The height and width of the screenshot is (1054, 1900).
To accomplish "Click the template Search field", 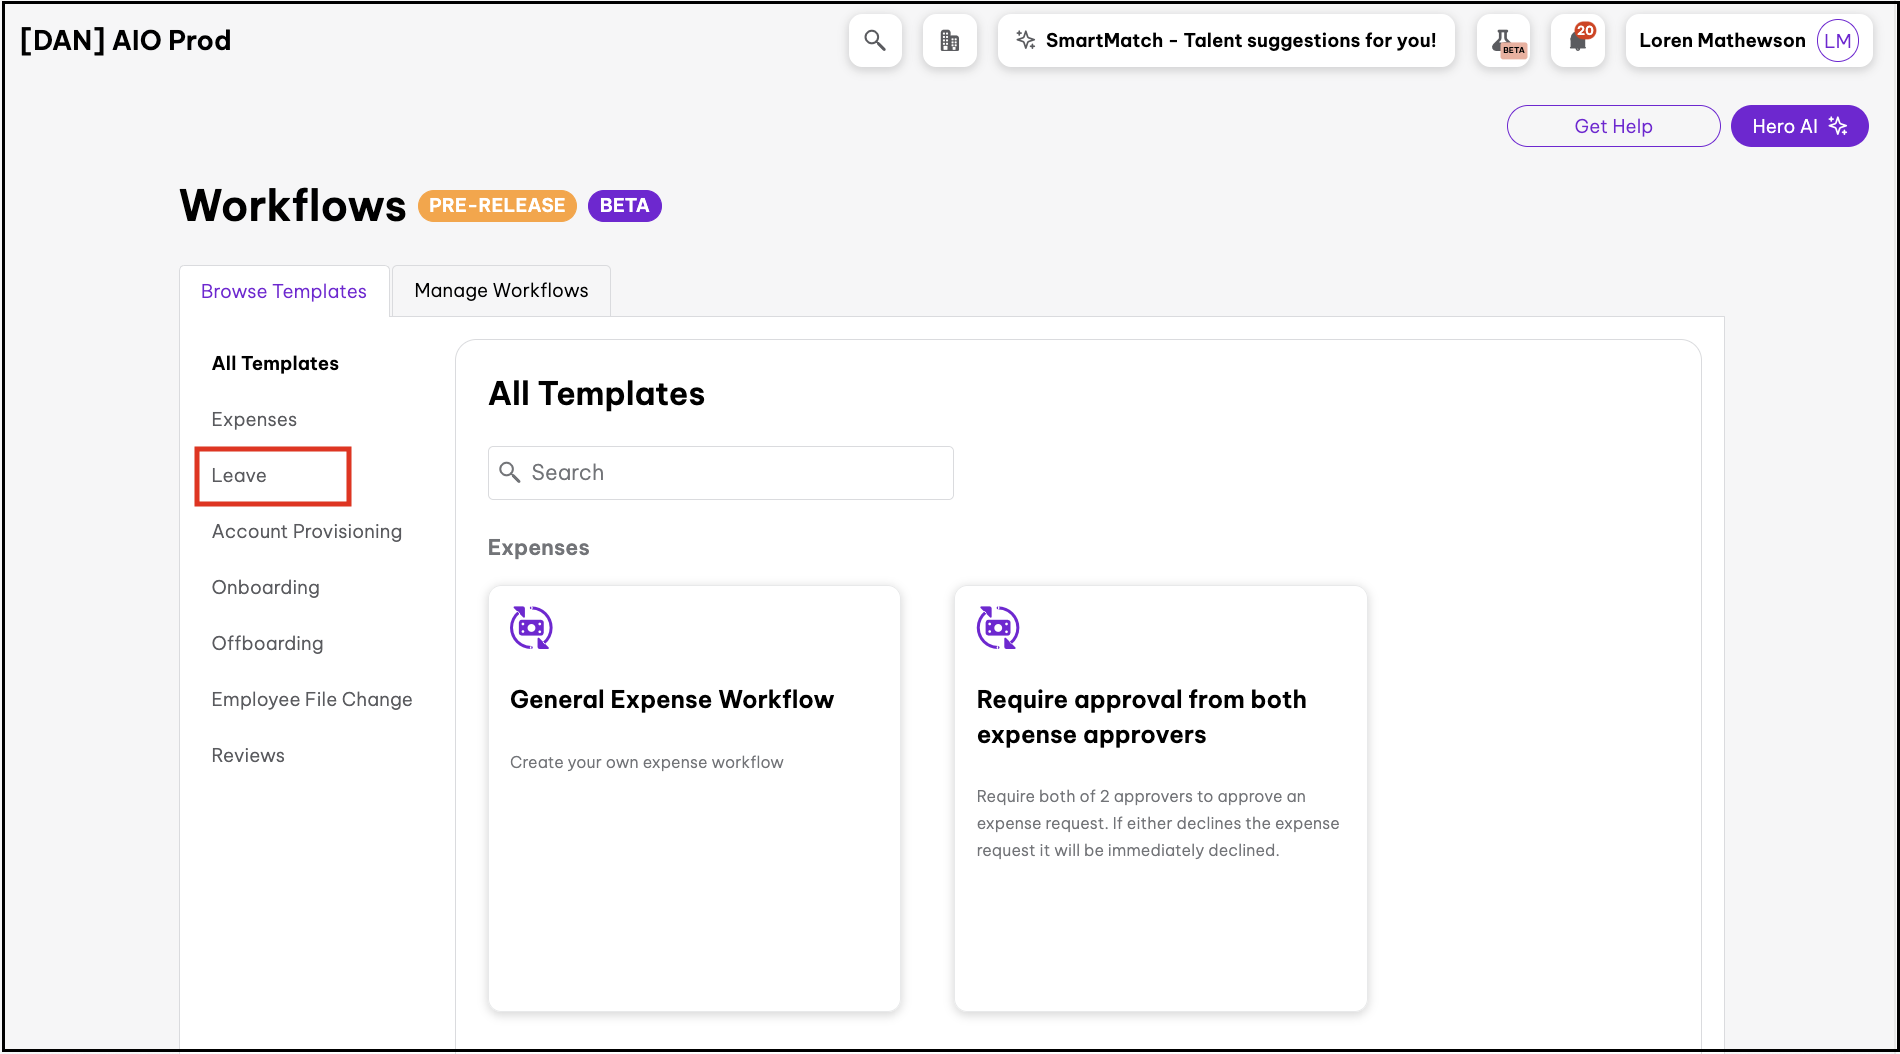I will [720, 473].
